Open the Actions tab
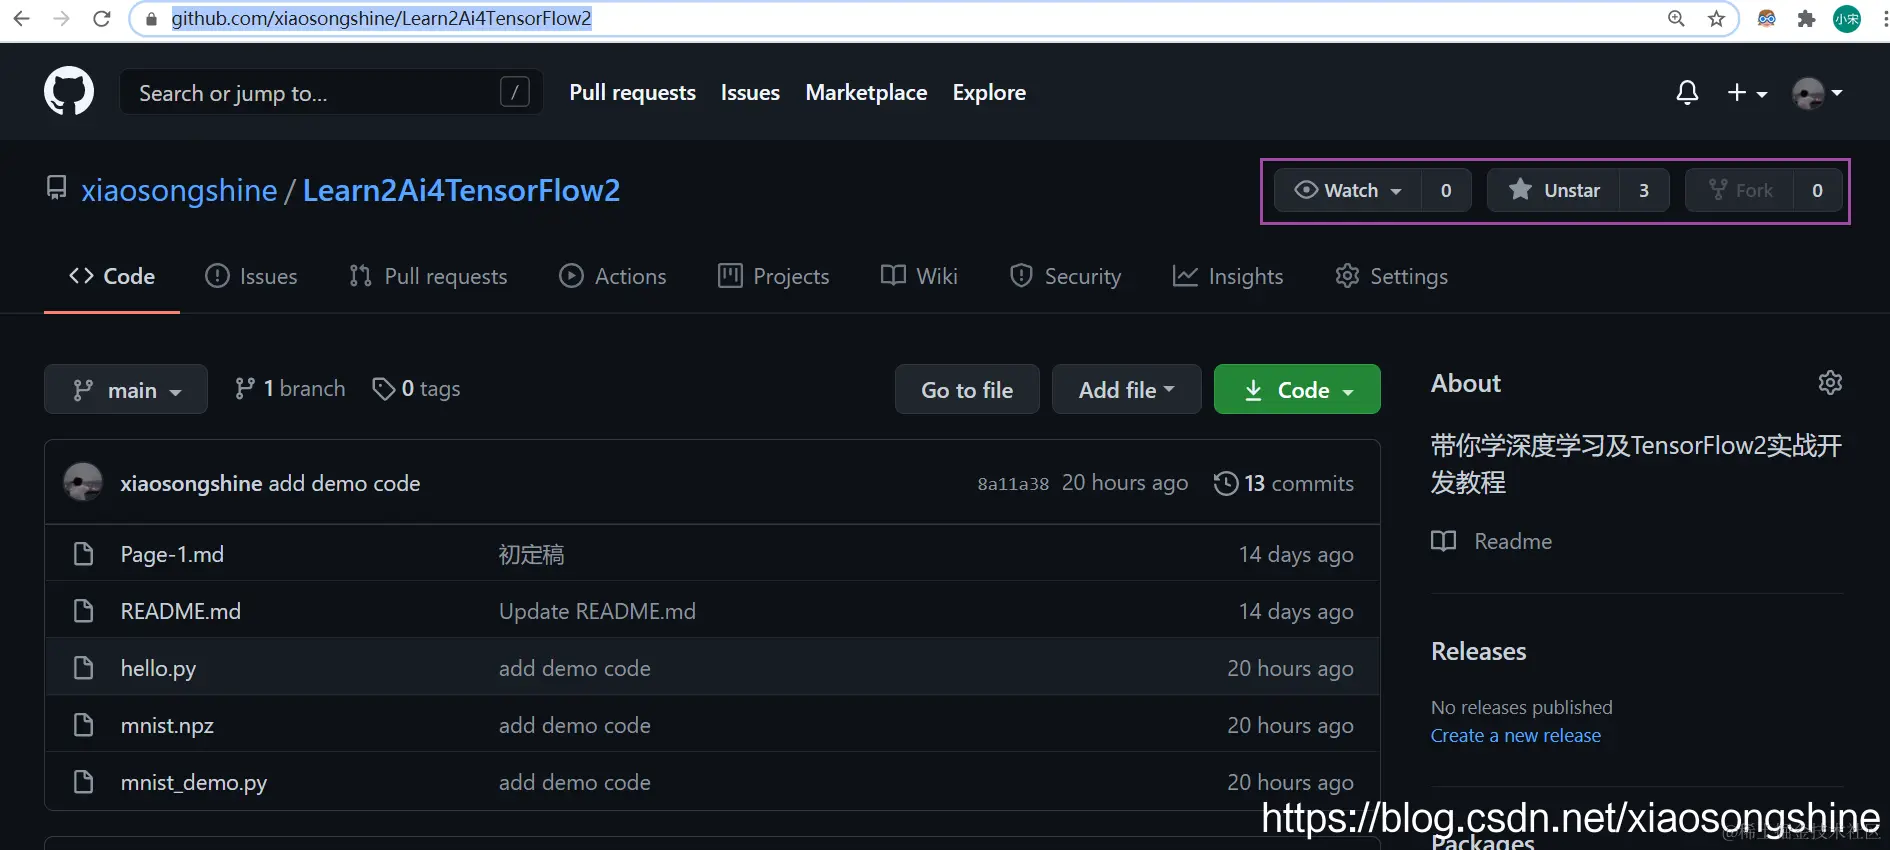The width and height of the screenshot is (1890, 850). (612, 276)
